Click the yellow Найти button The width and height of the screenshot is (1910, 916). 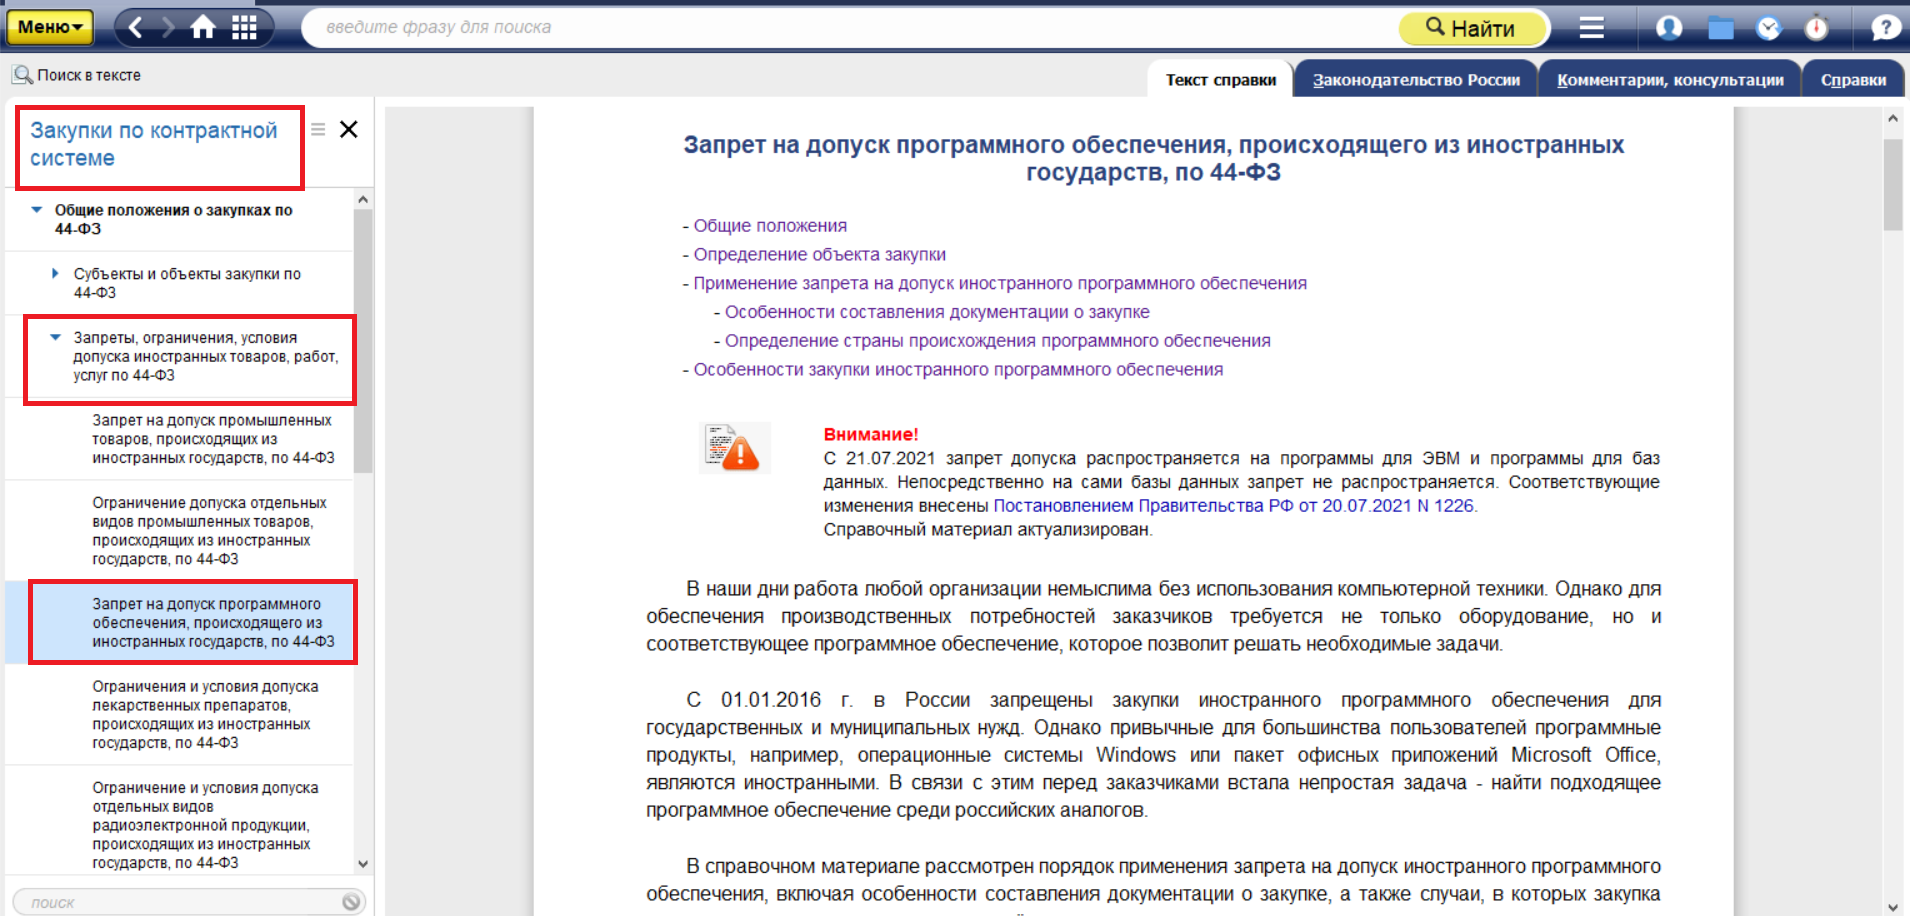point(1472,27)
